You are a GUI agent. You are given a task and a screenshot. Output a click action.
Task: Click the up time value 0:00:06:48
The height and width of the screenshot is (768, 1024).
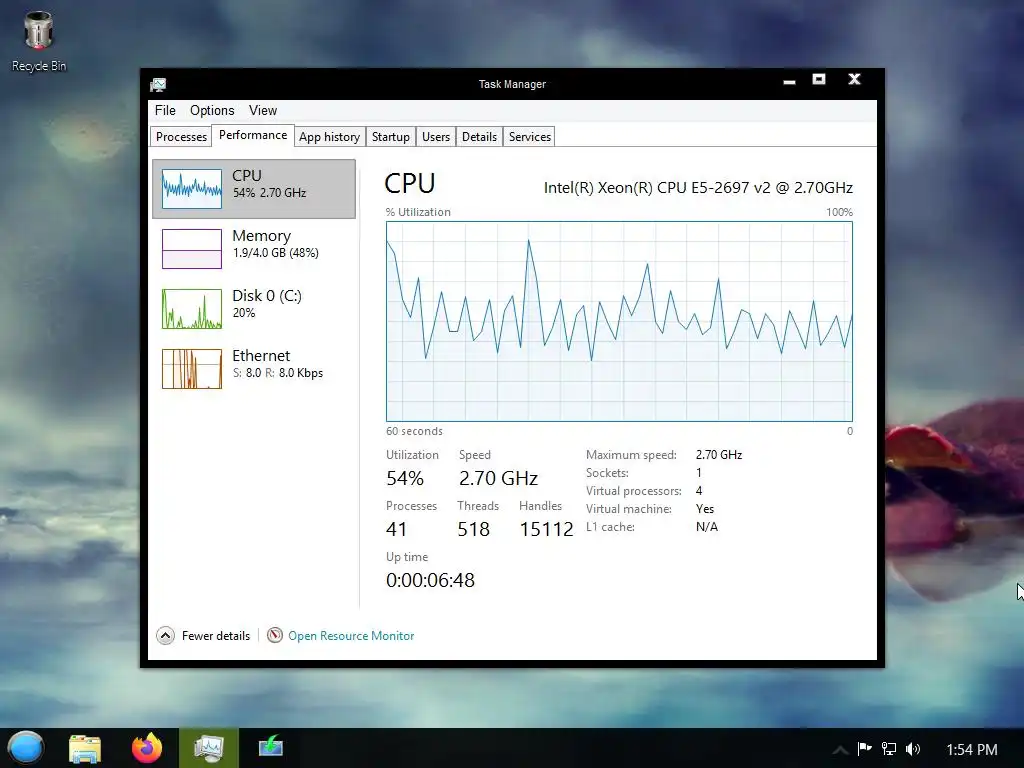tap(430, 580)
